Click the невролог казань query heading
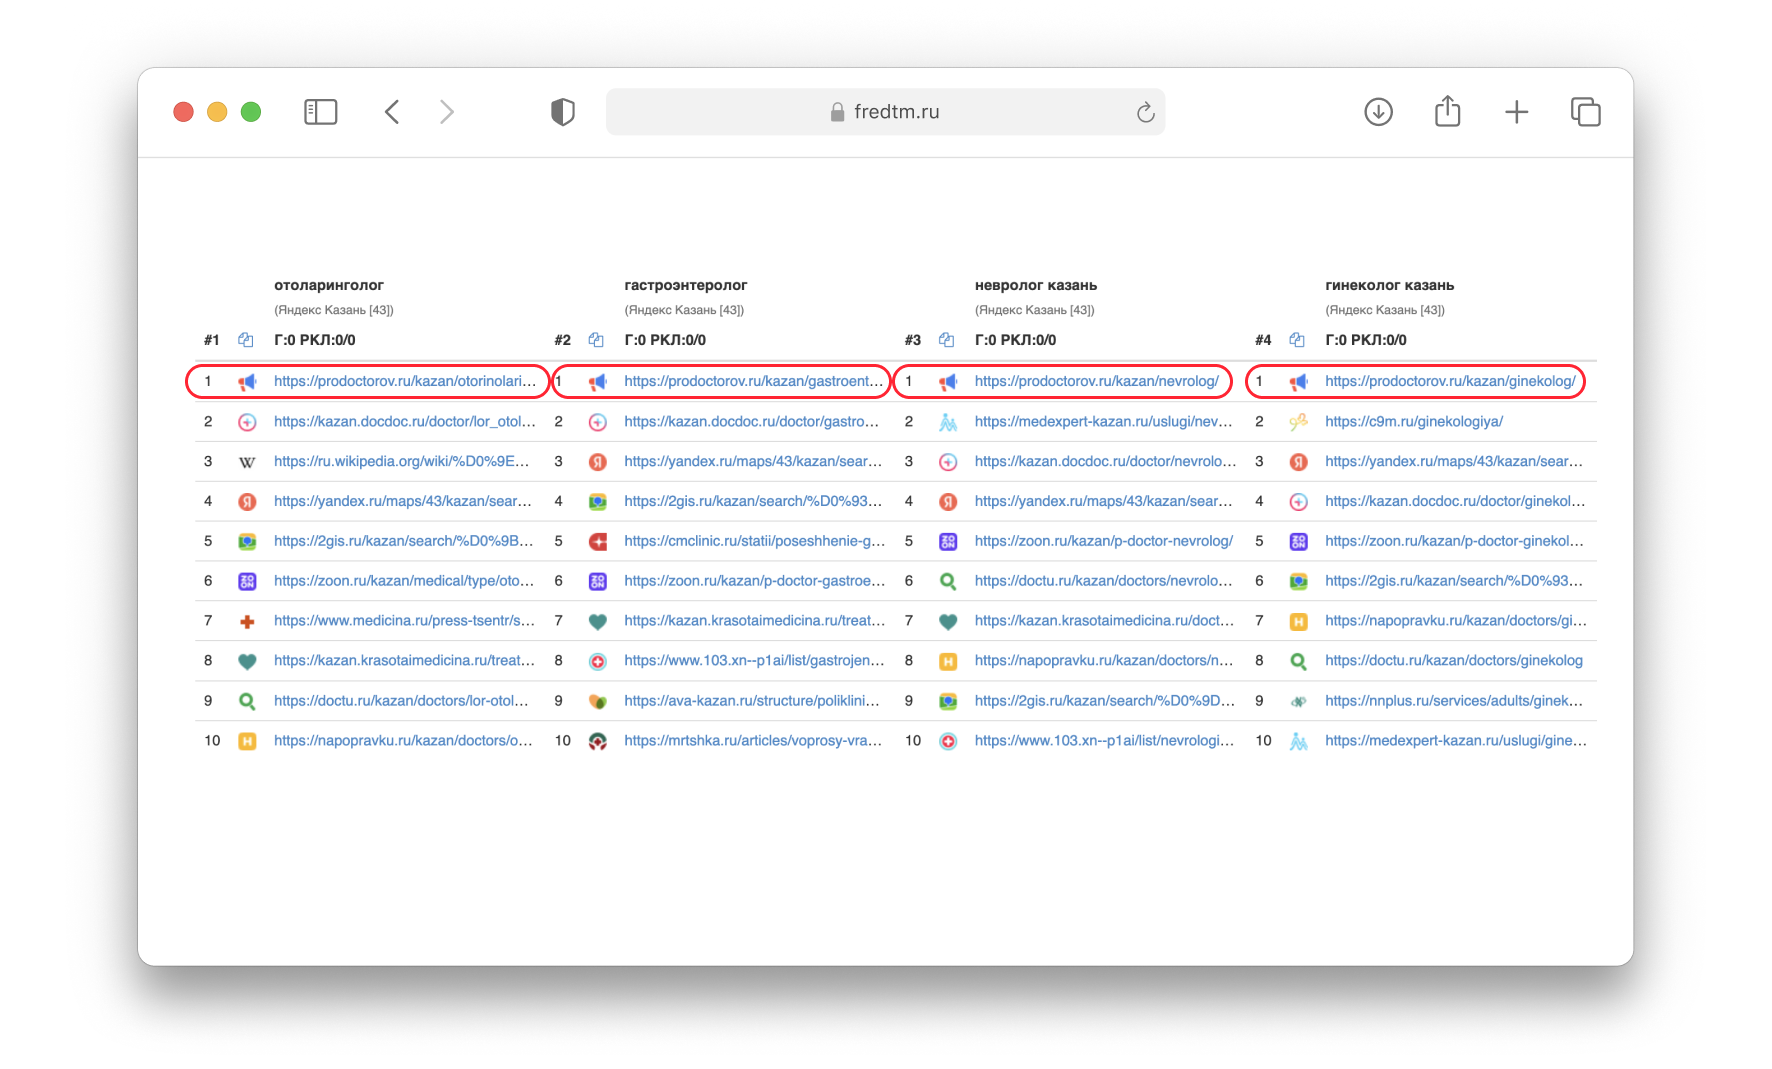 [1036, 285]
